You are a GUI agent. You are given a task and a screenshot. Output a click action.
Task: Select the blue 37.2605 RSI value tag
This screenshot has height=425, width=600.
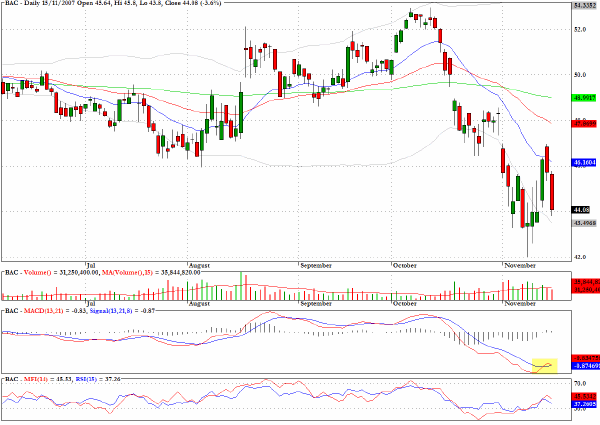[584, 404]
